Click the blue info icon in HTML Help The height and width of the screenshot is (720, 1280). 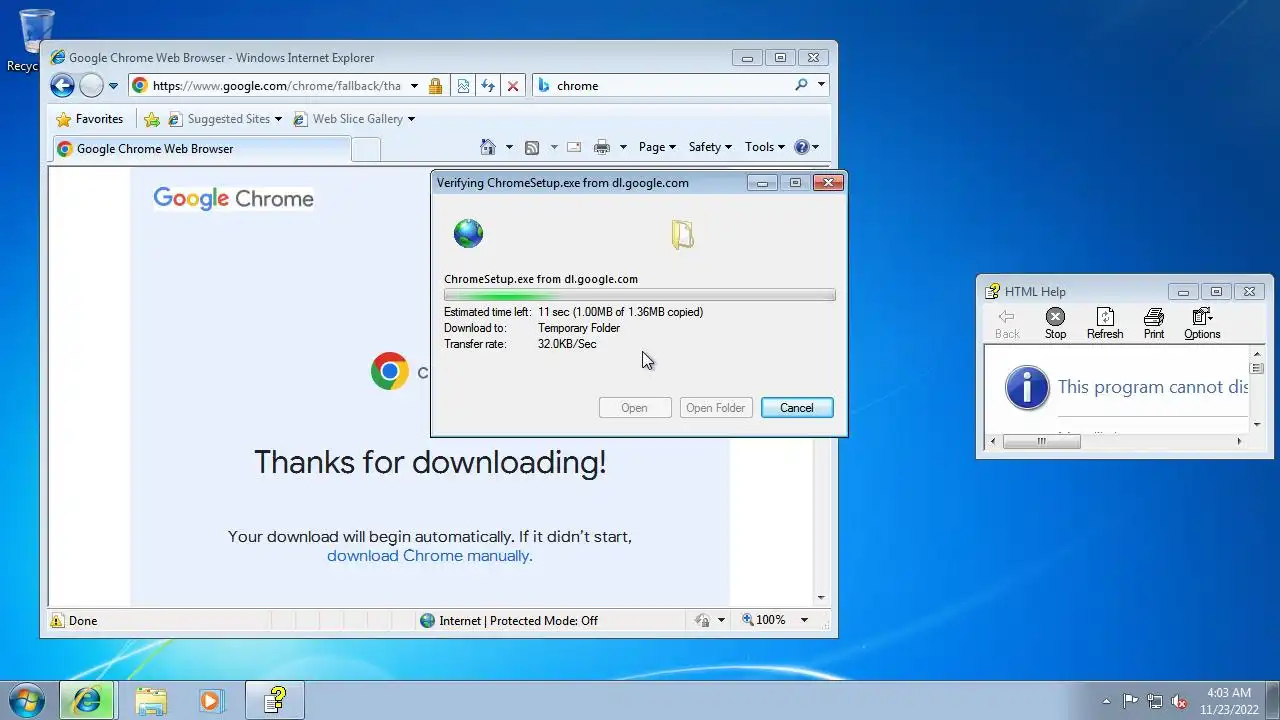tap(1027, 387)
